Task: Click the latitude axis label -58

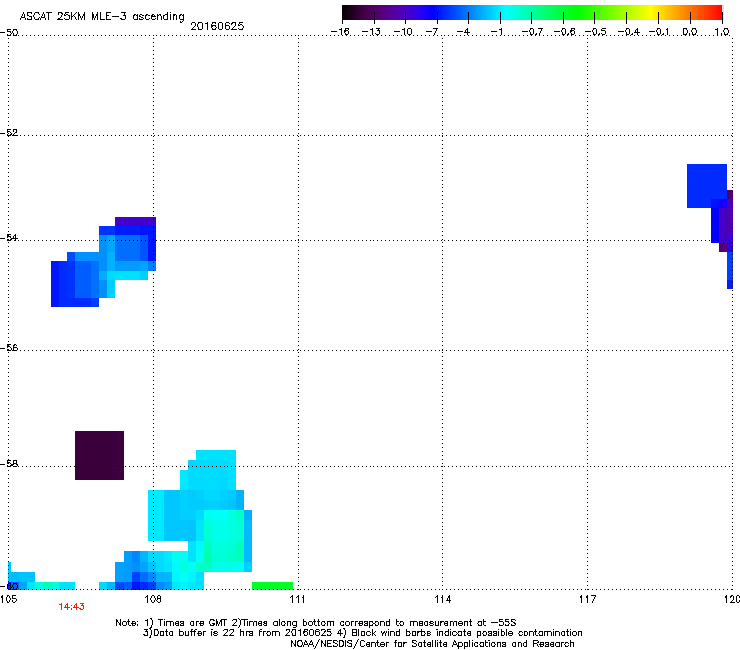Action: [9, 464]
